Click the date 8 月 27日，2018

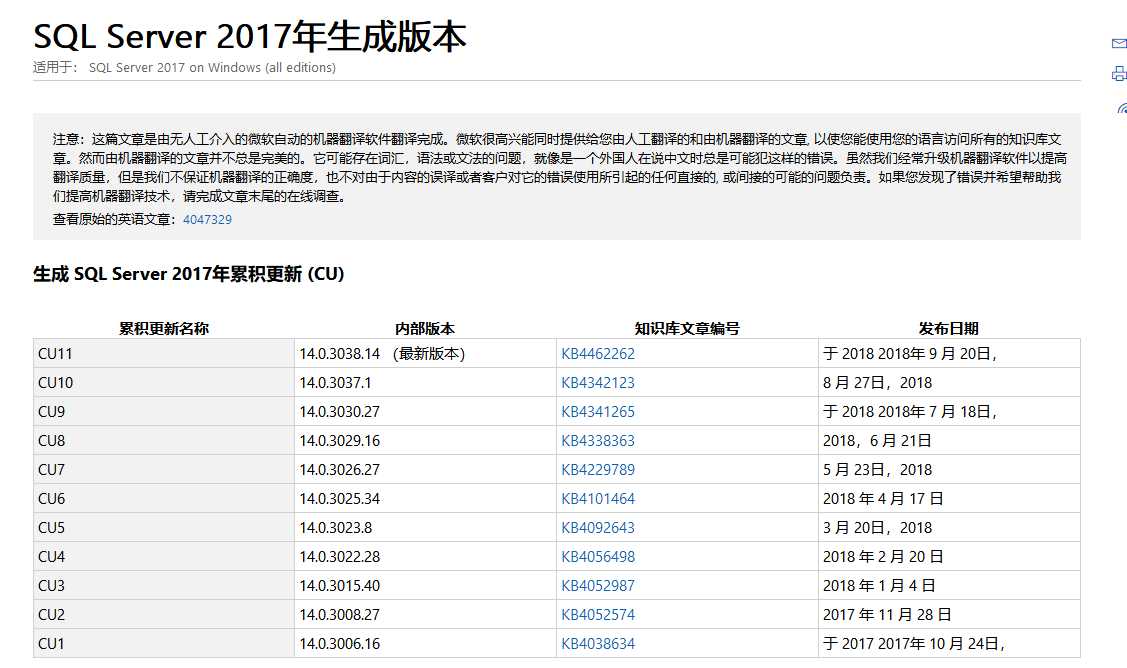tap(877, 383)
